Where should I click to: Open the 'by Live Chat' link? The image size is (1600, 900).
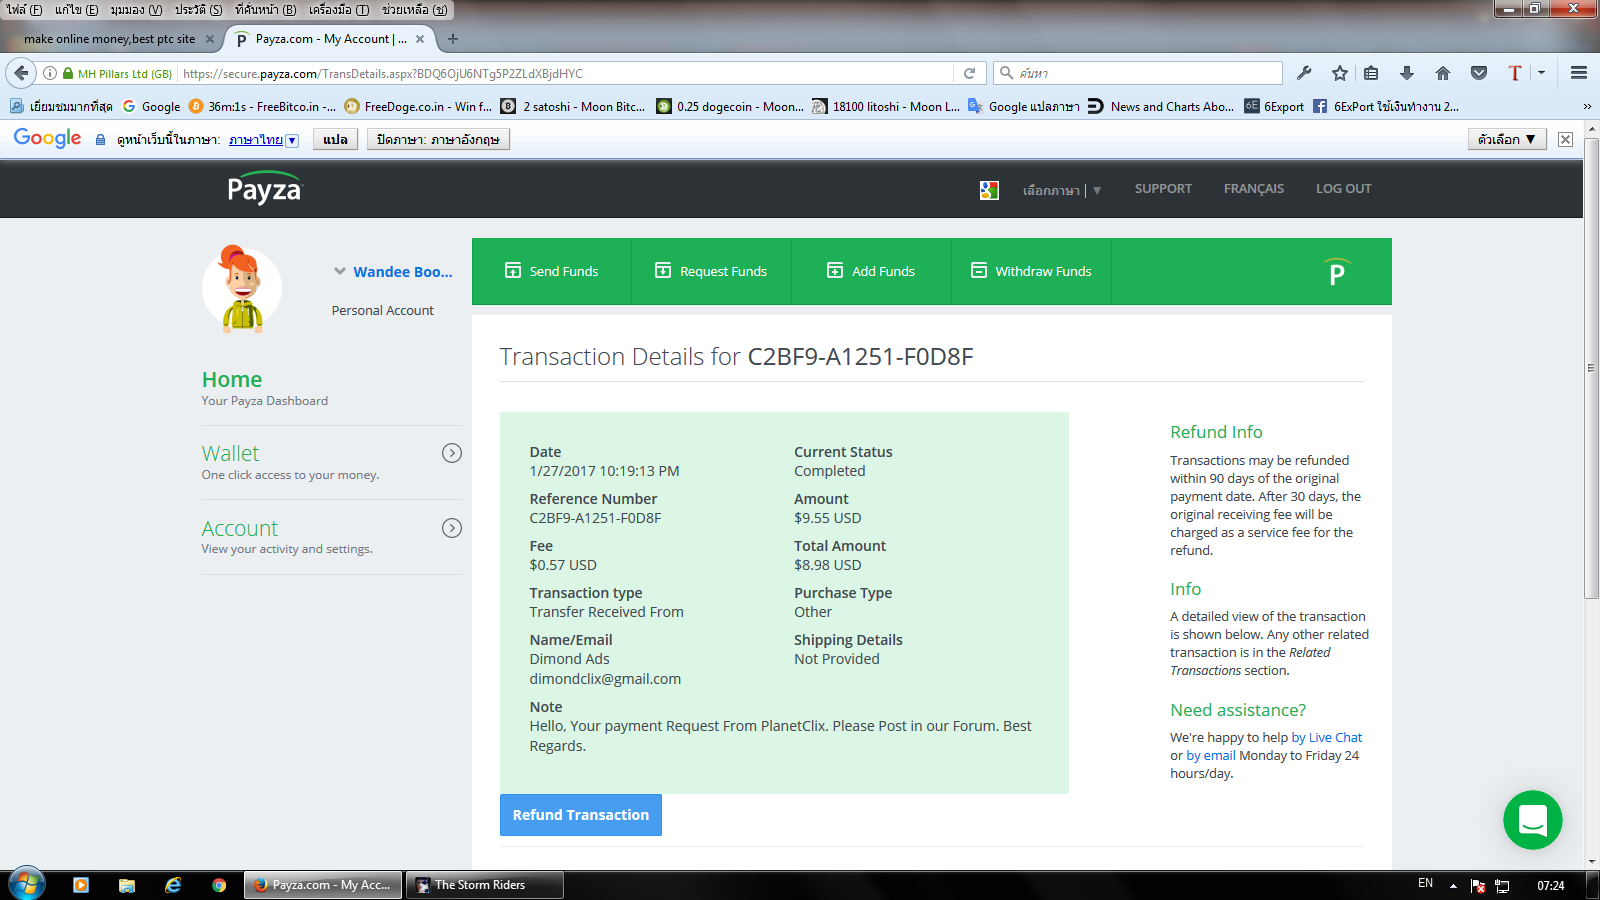[1327, 738]
